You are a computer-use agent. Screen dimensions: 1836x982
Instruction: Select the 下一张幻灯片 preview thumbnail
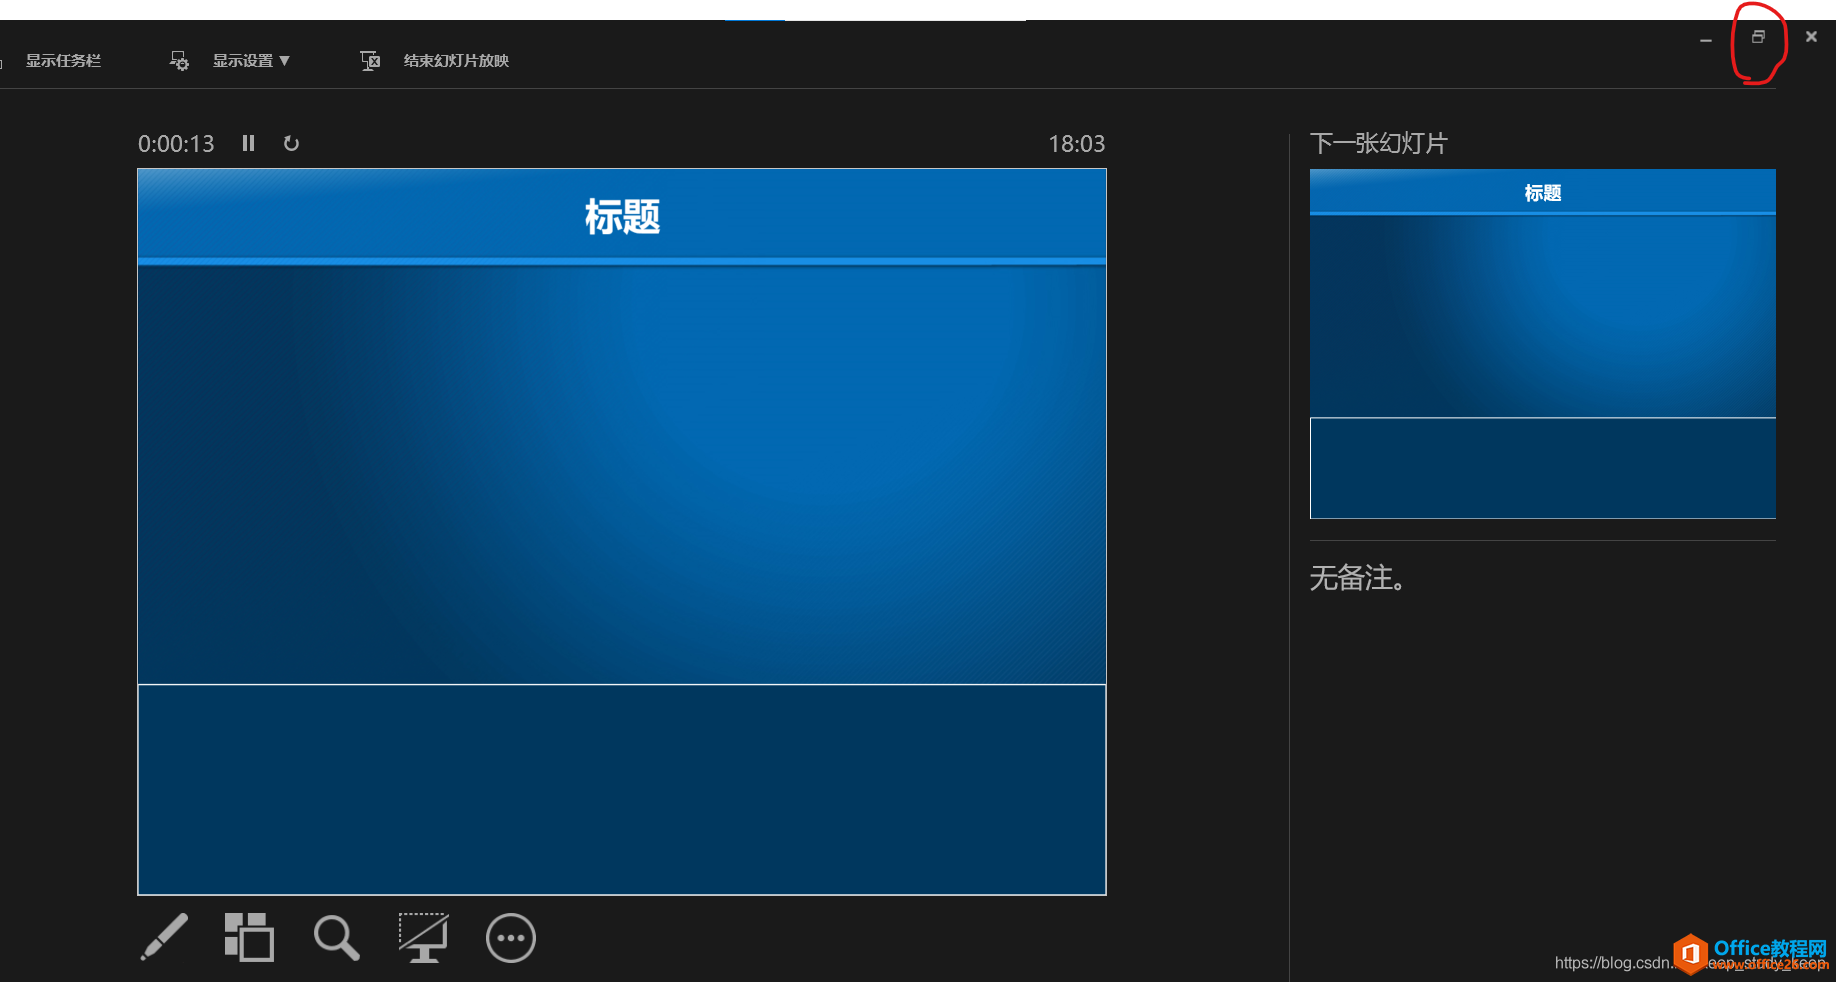click(x=1541, y=345)
